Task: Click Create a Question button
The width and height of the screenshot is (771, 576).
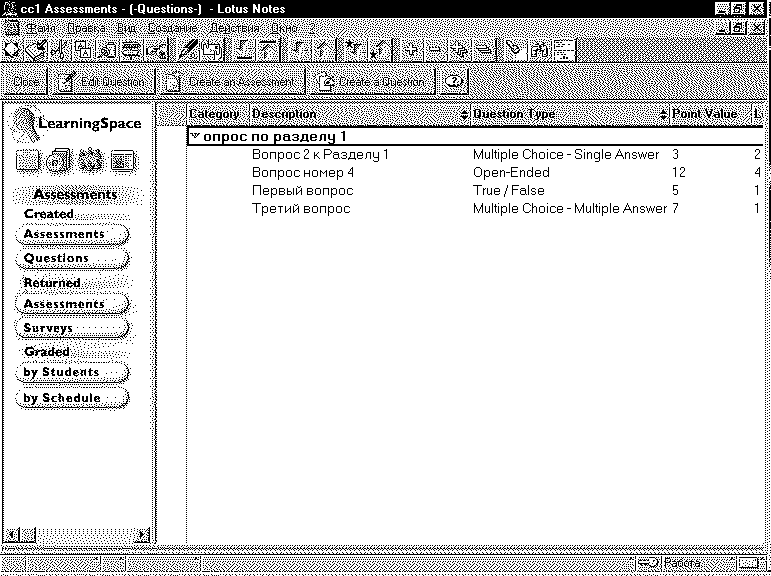Action: (x=372, y=82)
